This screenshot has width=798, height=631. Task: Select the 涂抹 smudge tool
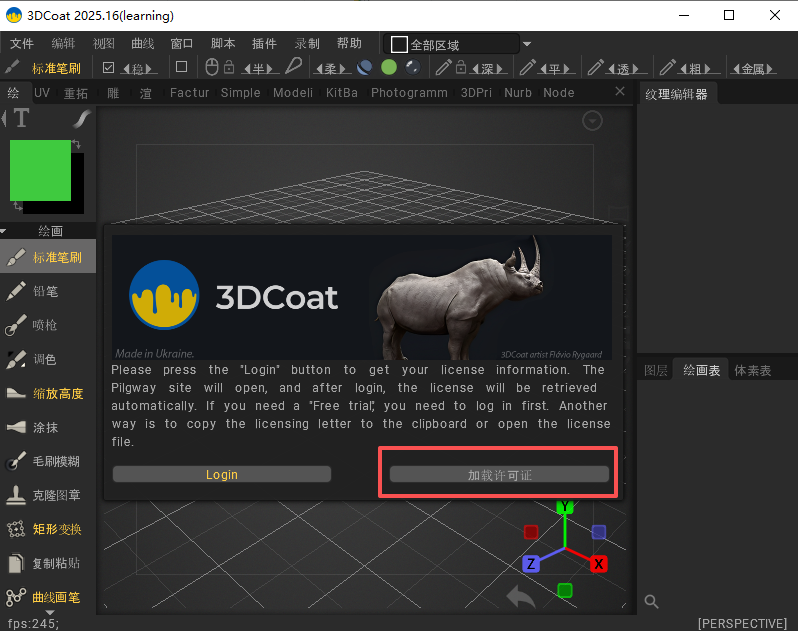pos(47,427)
